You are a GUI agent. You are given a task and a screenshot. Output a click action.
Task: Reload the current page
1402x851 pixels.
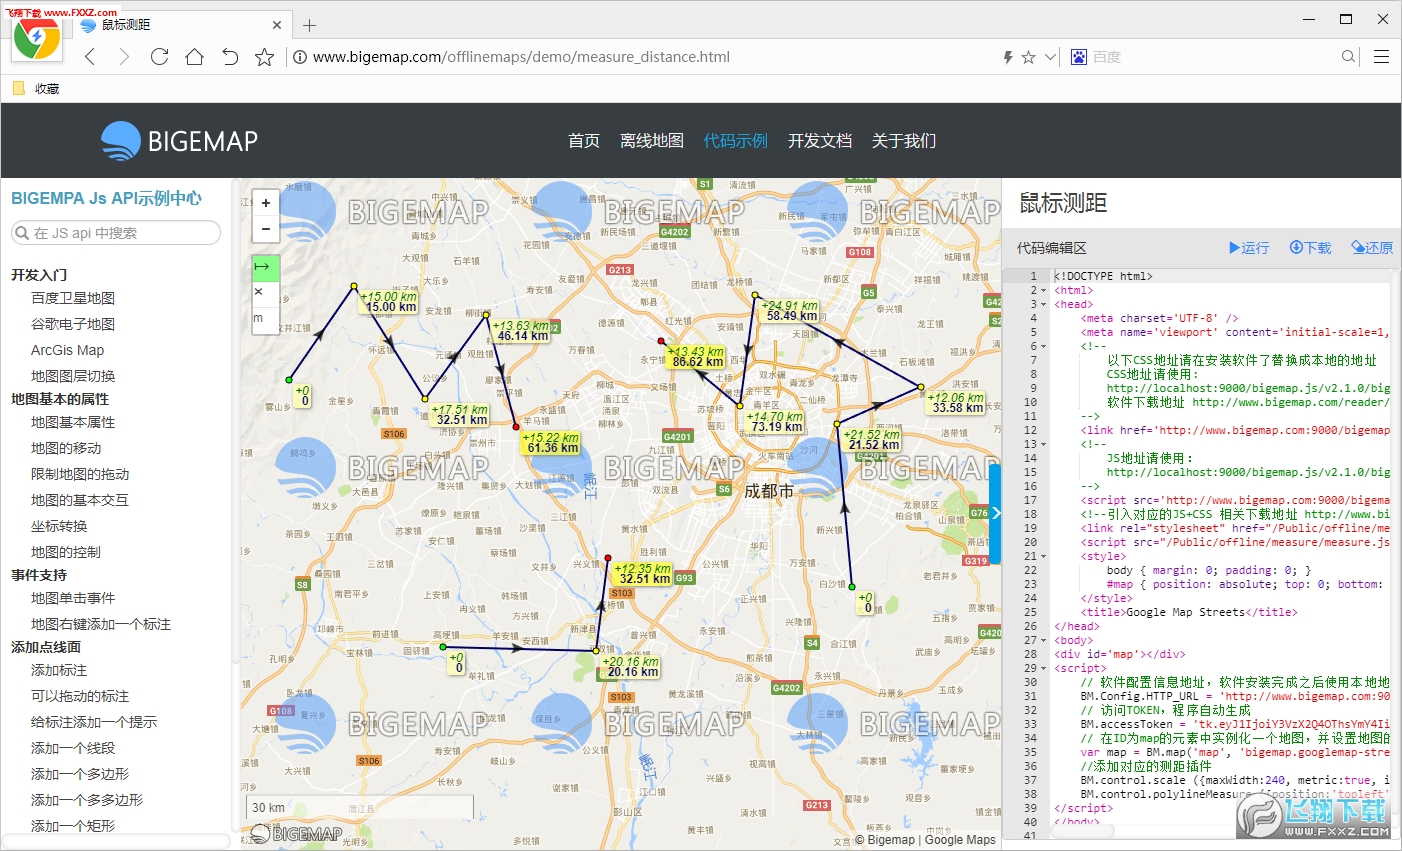click(x=159, y=57)
